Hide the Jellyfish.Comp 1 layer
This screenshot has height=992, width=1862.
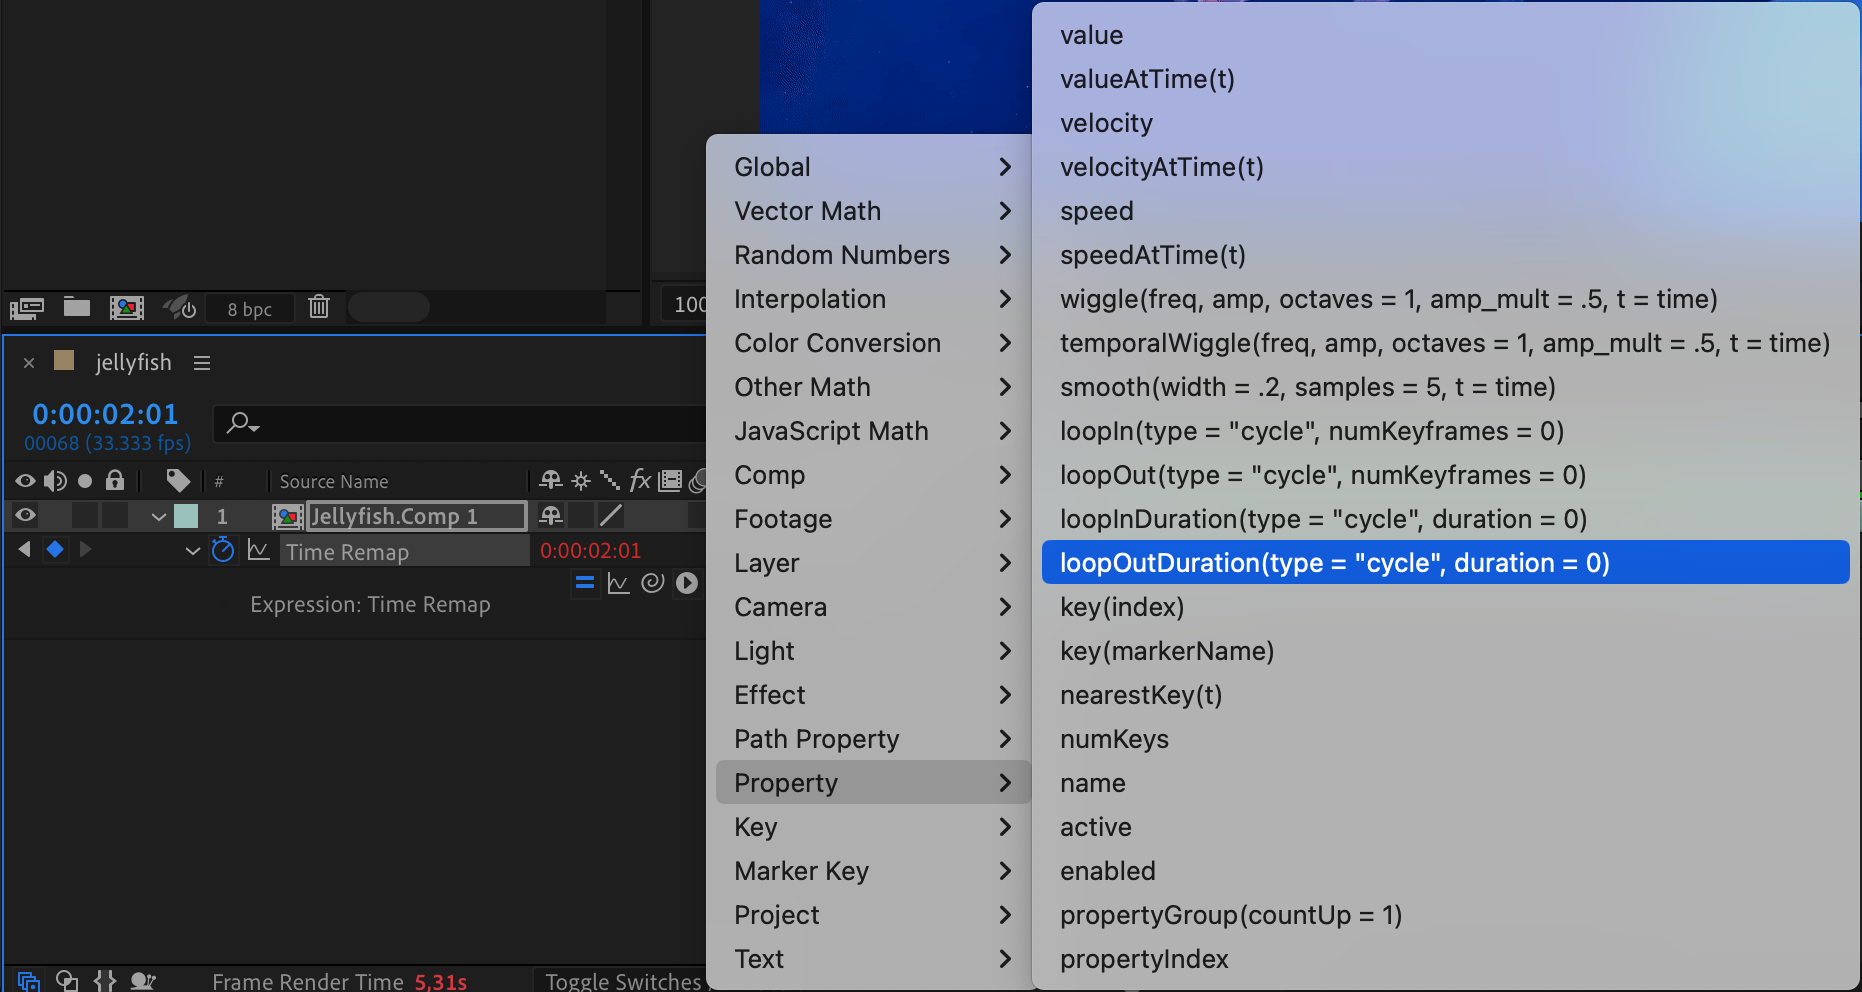26,516
